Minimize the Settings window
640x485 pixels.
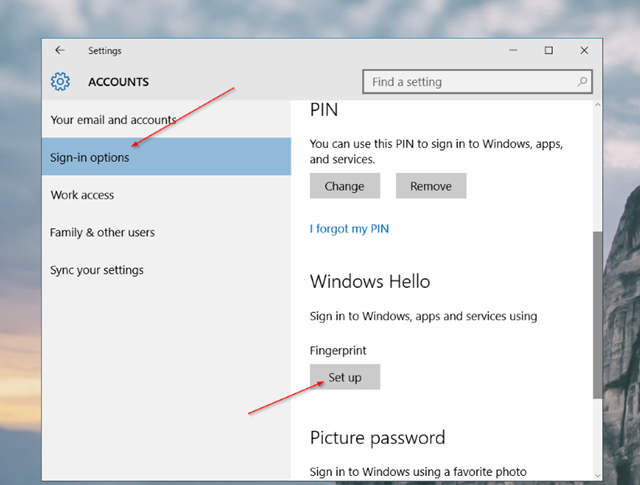tap(513, 50)
